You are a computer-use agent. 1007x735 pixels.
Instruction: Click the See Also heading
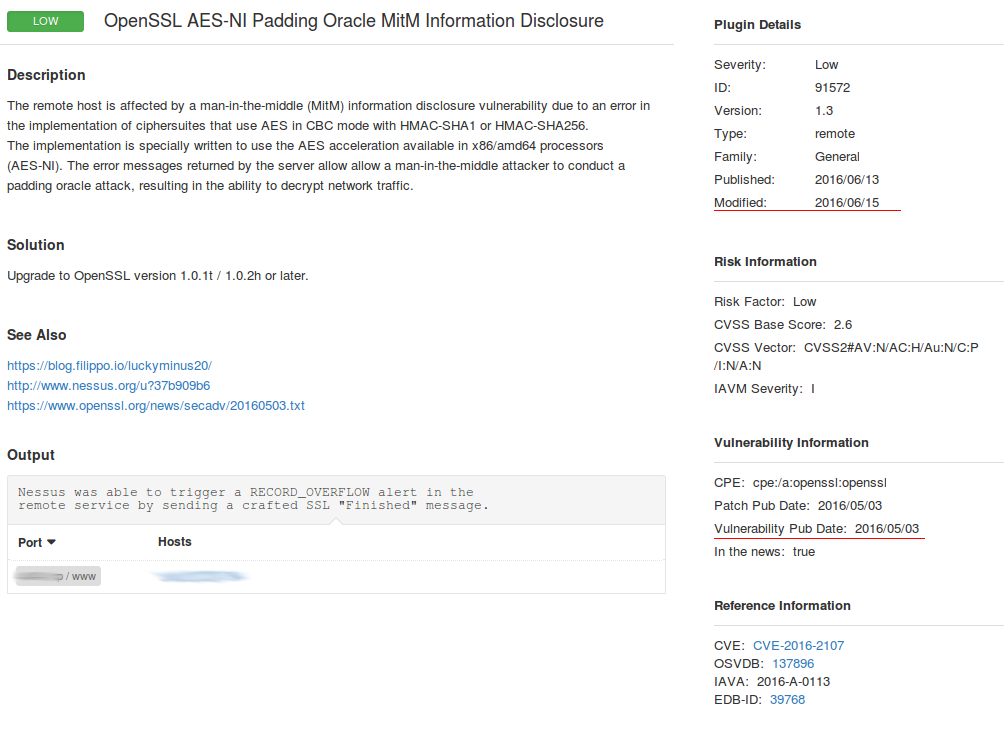(37, 335)
